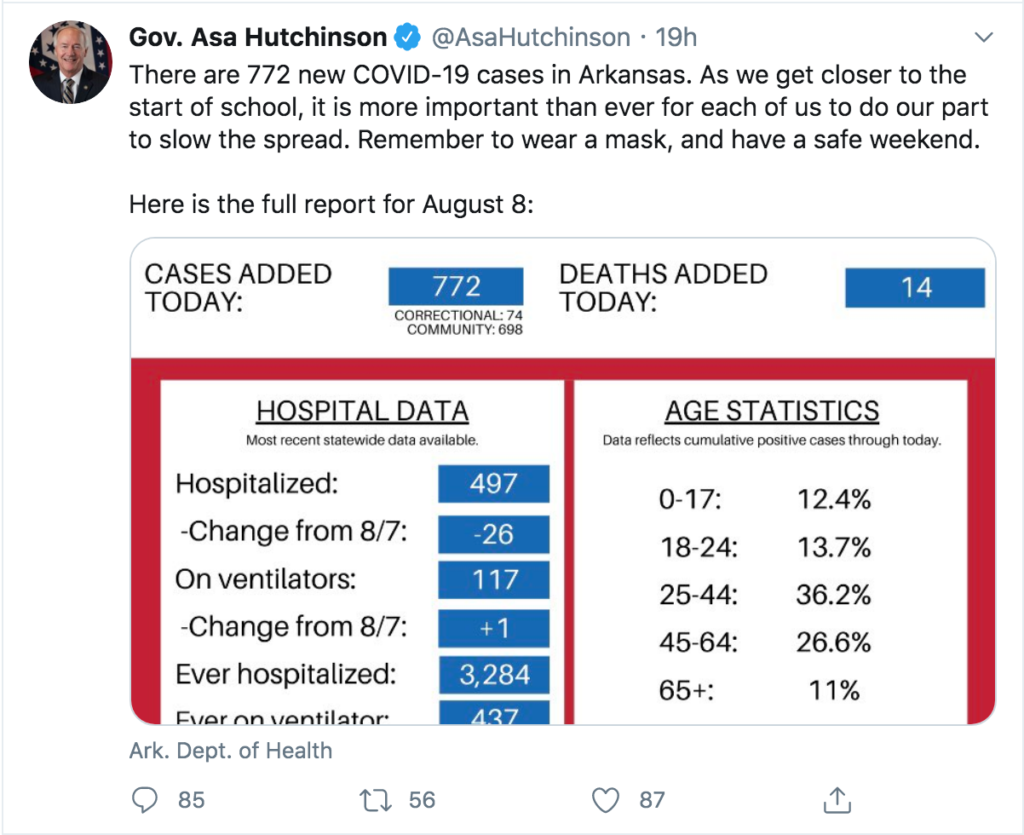Click the blue verified badge
Image resolution: width=1024 pixels, height=835 pixels.
pos(406,38)
